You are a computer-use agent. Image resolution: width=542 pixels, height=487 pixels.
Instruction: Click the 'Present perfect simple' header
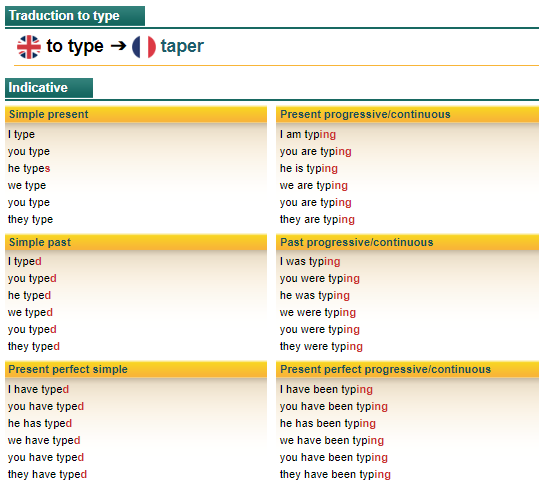(136, 369)
